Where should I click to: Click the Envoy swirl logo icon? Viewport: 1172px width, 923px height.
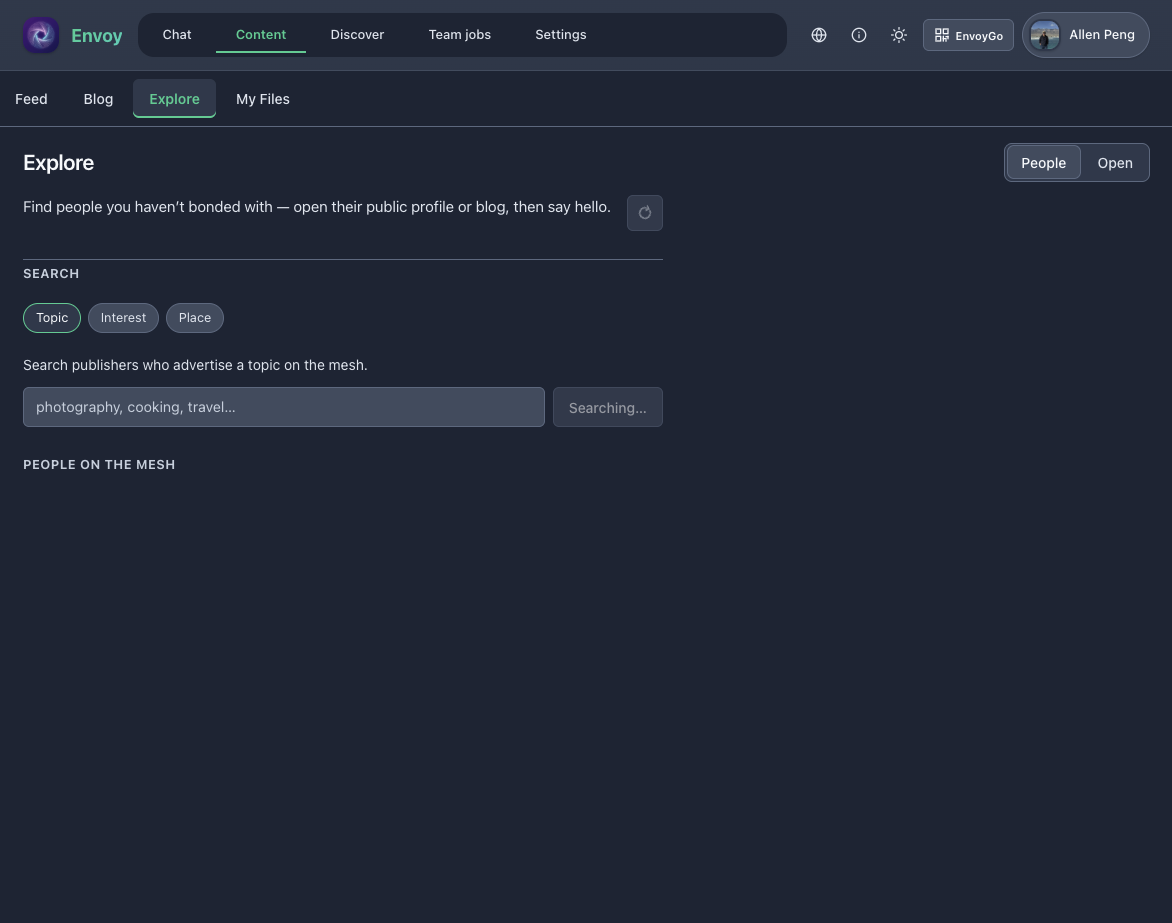[x=41, y=35]
